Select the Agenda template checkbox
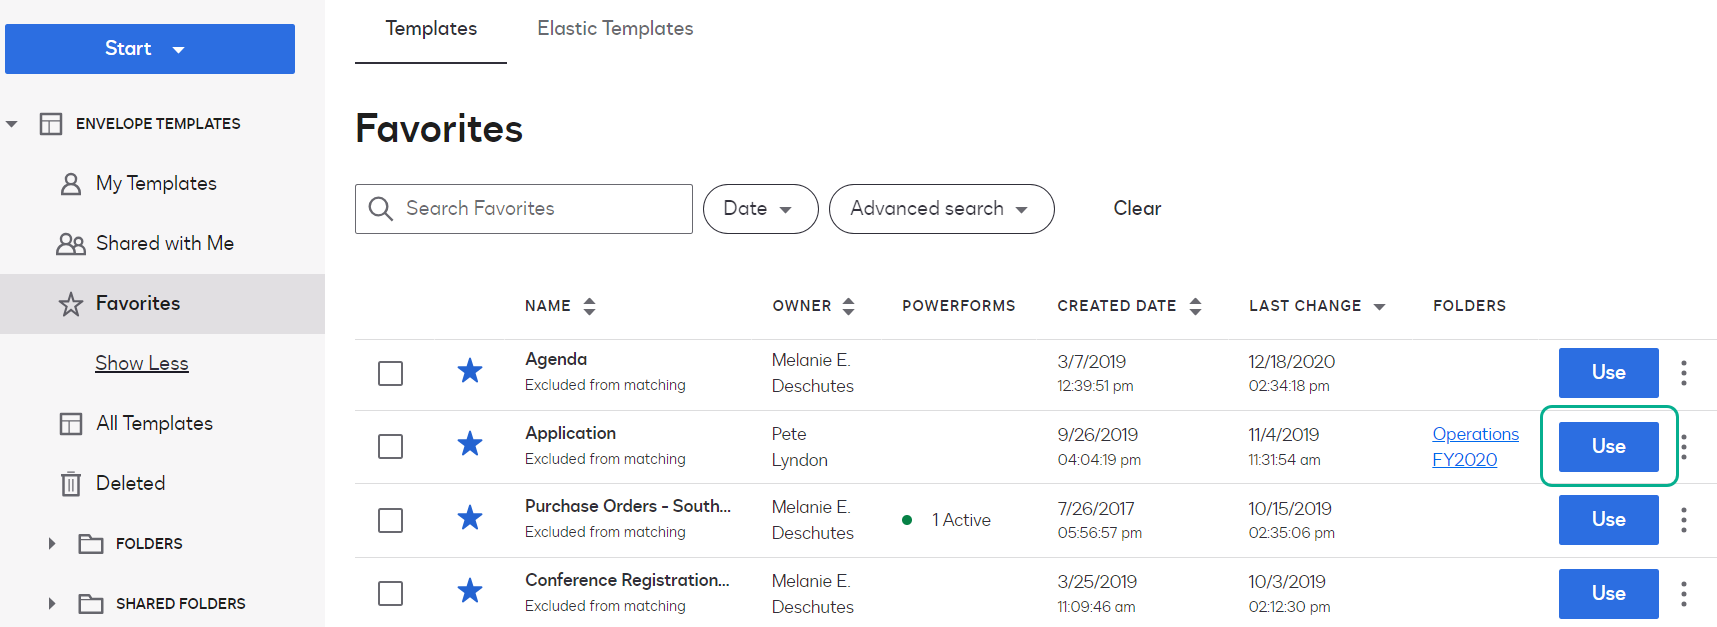The image size is (1717, 627). 391,374
